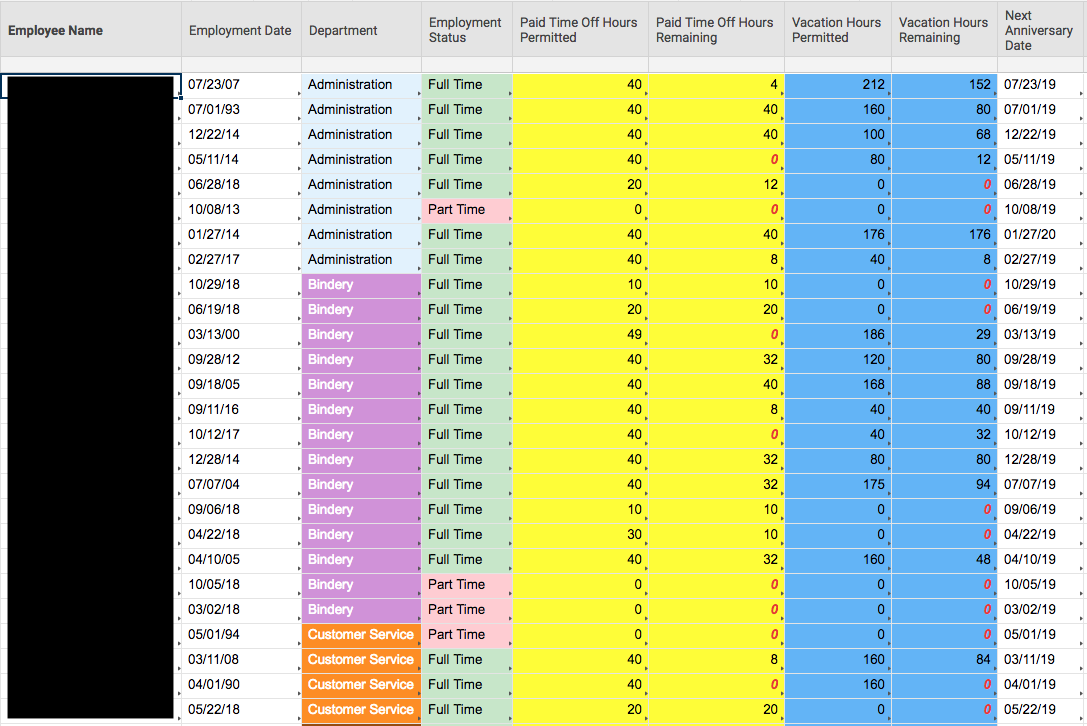
Task: Select the employment date 04/22/18
Action: (x=241, y=534)
